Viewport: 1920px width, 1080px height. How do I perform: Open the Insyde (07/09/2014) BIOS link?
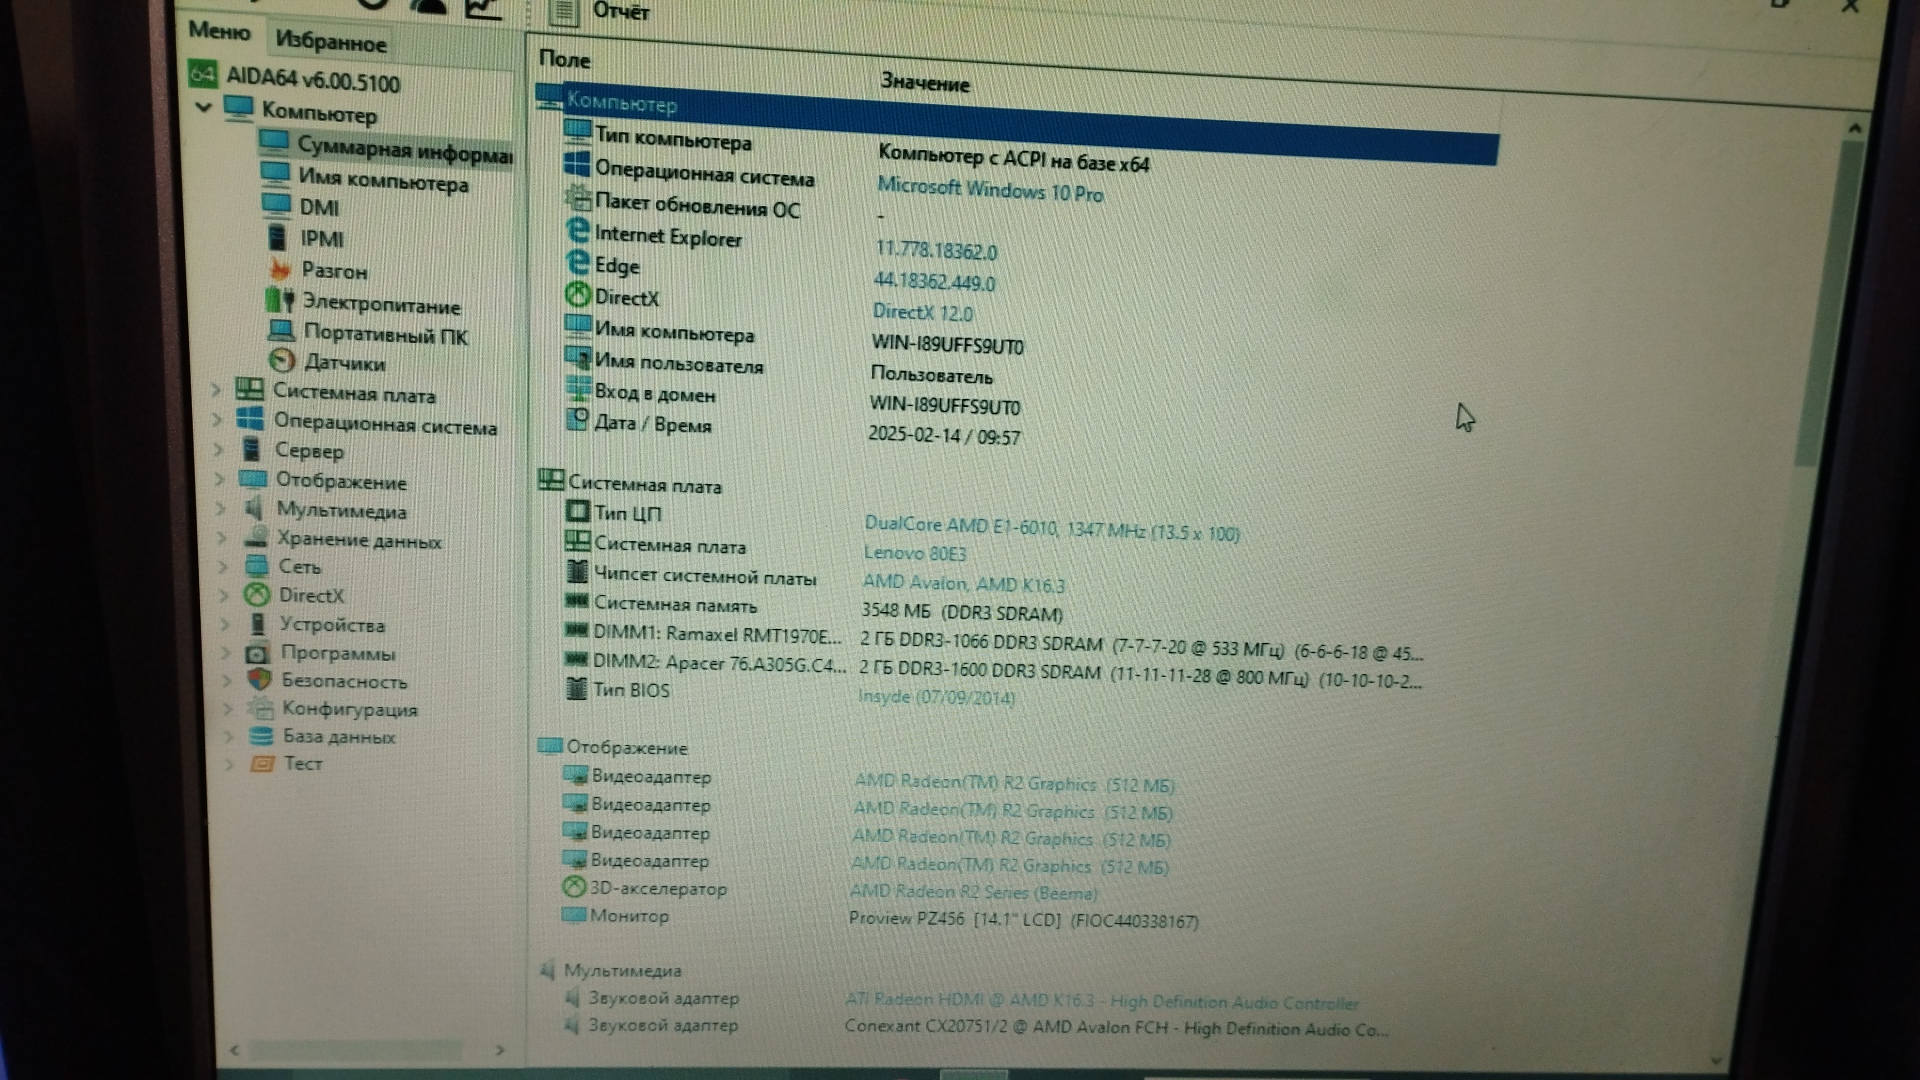click(937, 696)
